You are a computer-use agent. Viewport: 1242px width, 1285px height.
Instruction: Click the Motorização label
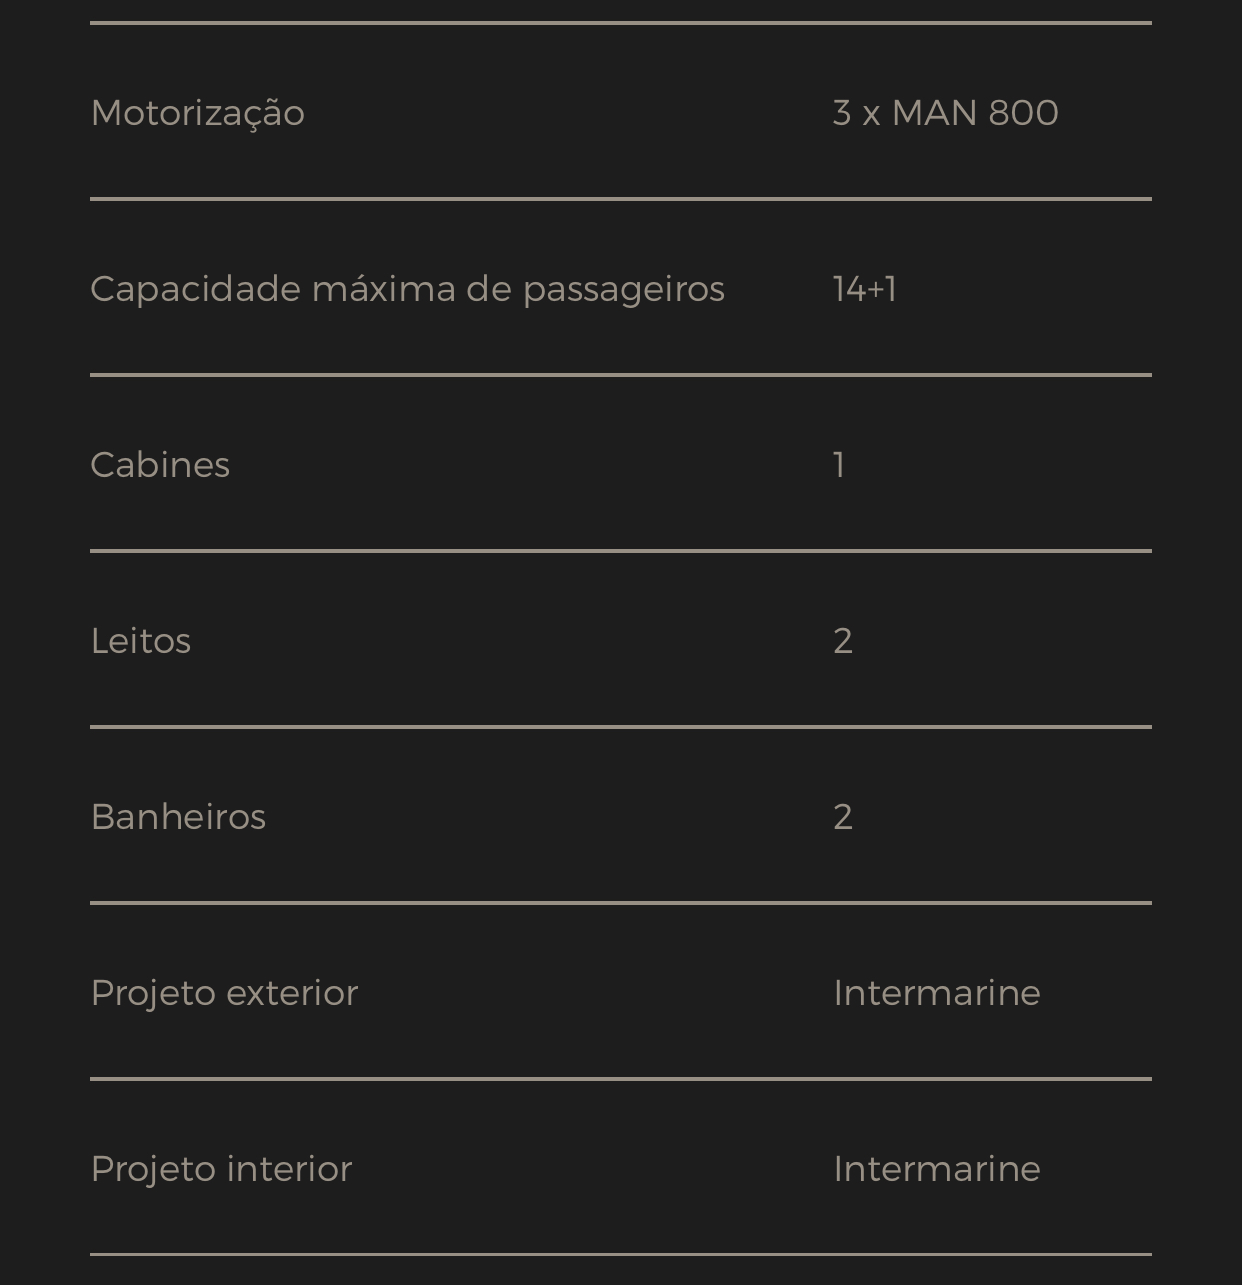point(197,113)
